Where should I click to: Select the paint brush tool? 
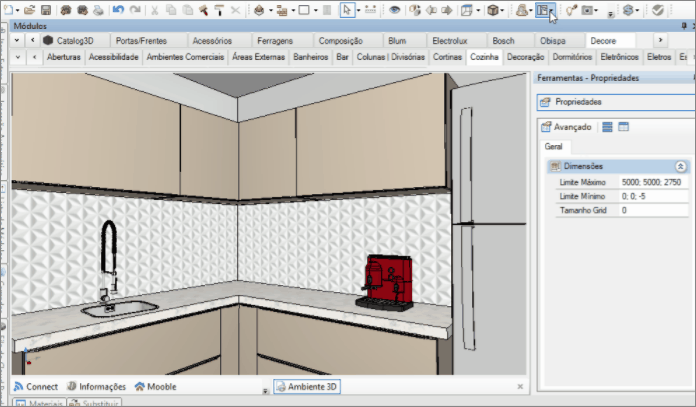(204, 10)
